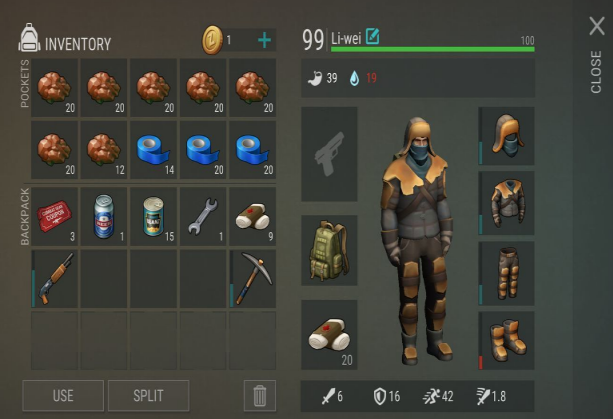
Task: Select the equipped hat with mask
Action: pos(506,136)
